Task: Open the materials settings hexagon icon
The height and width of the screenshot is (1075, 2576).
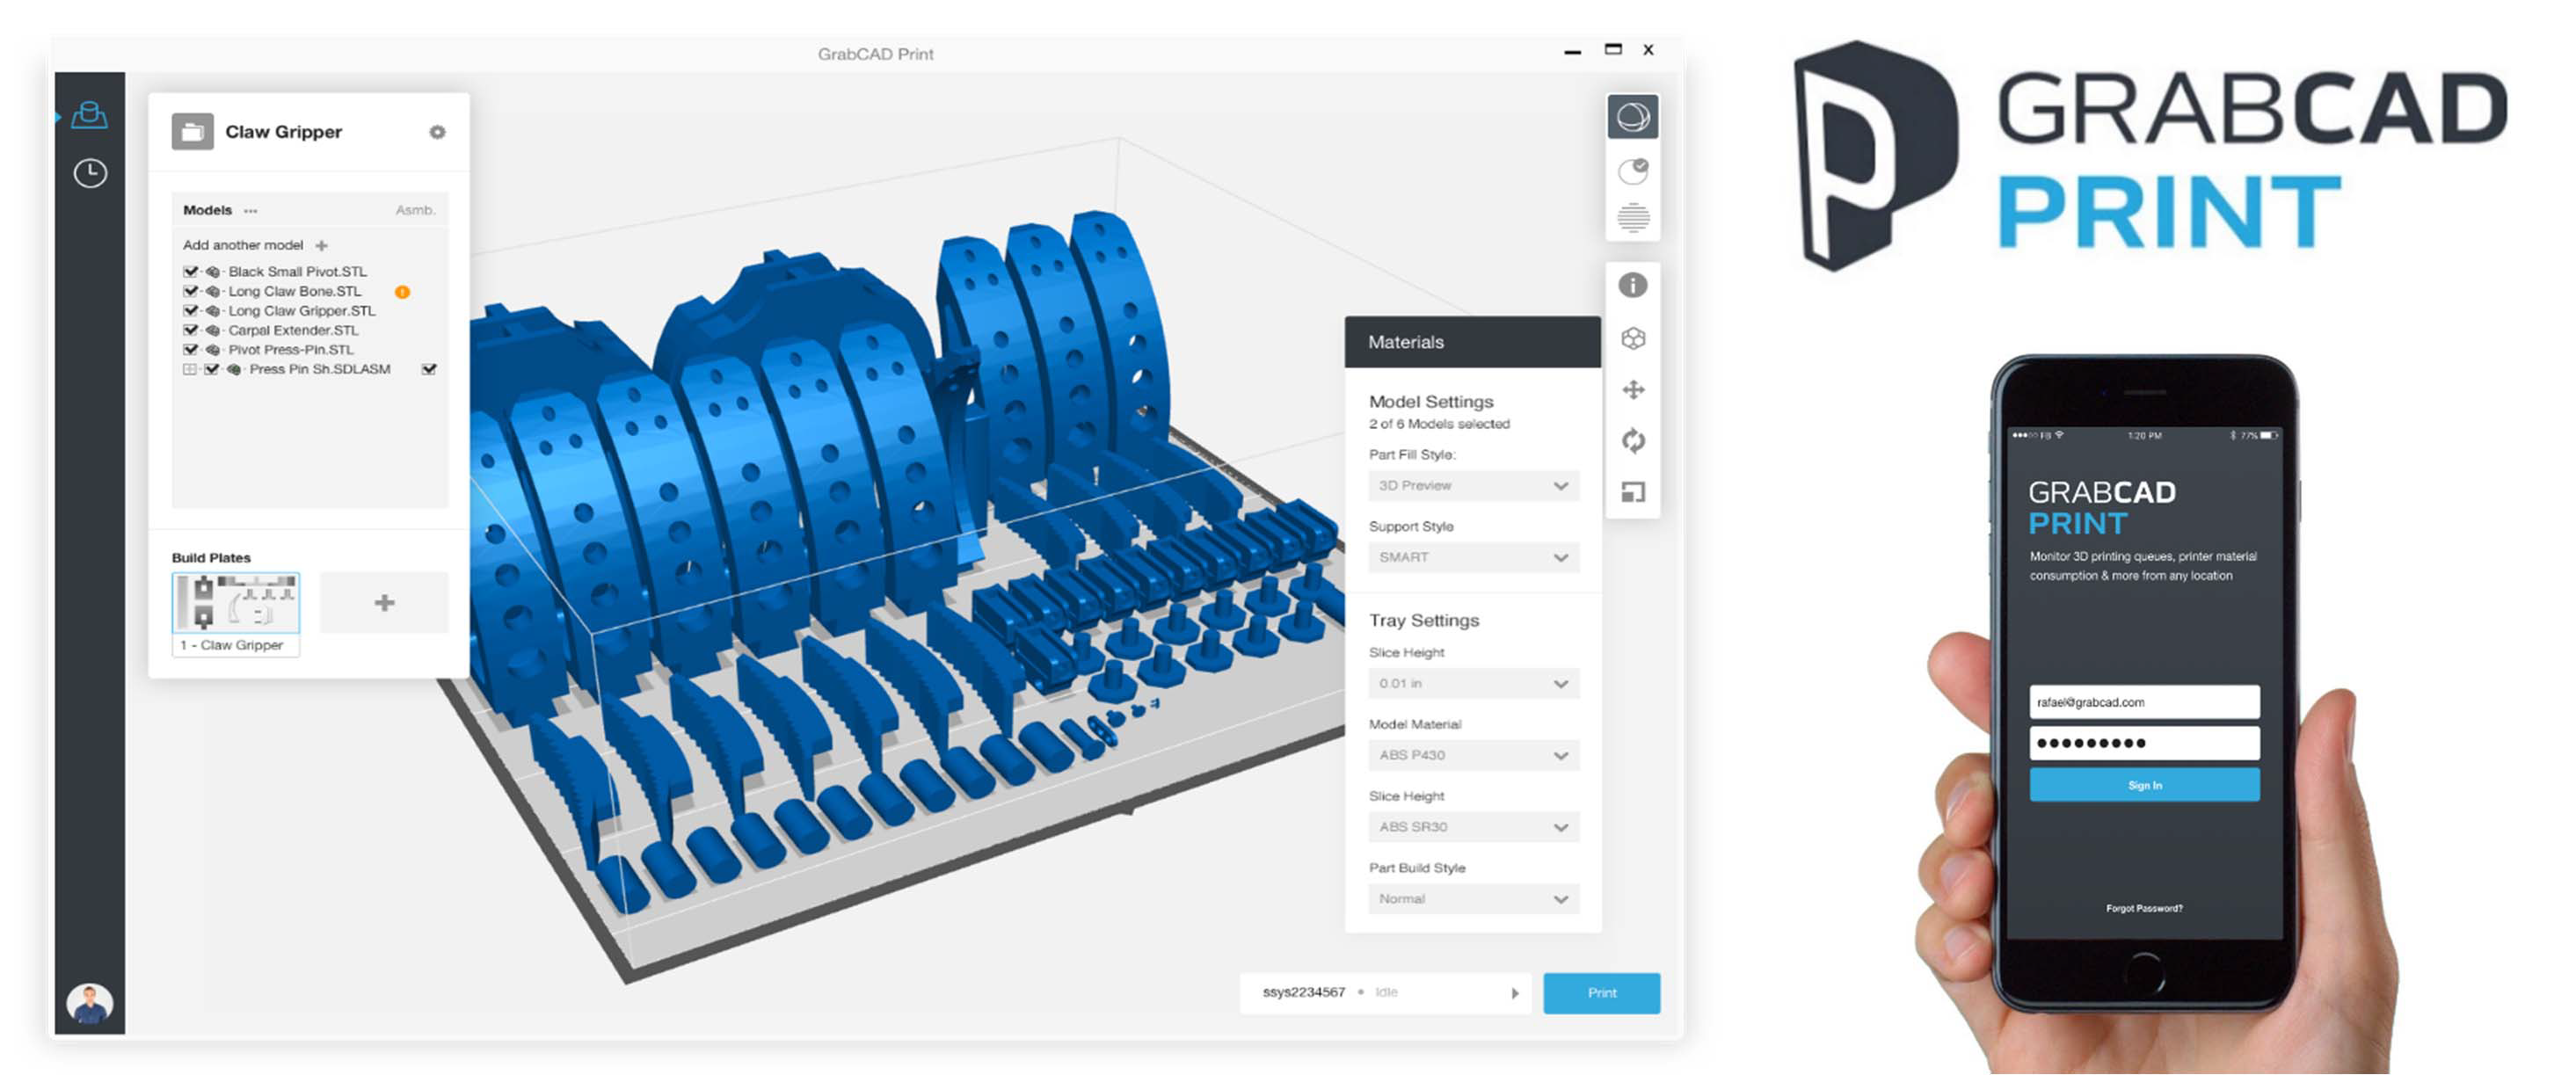Action: click(x=1632, y=338)
